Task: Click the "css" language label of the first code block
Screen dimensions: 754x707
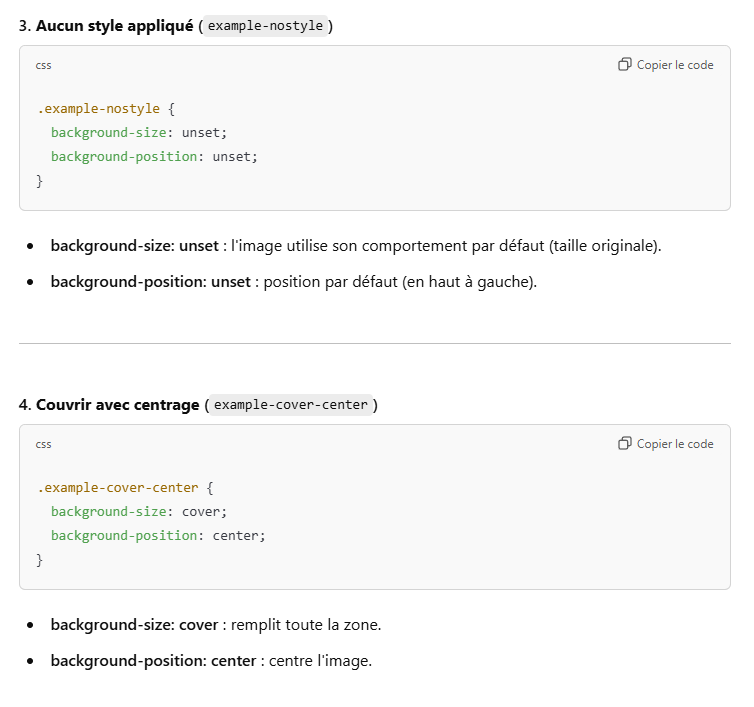Action: [43, 65]
